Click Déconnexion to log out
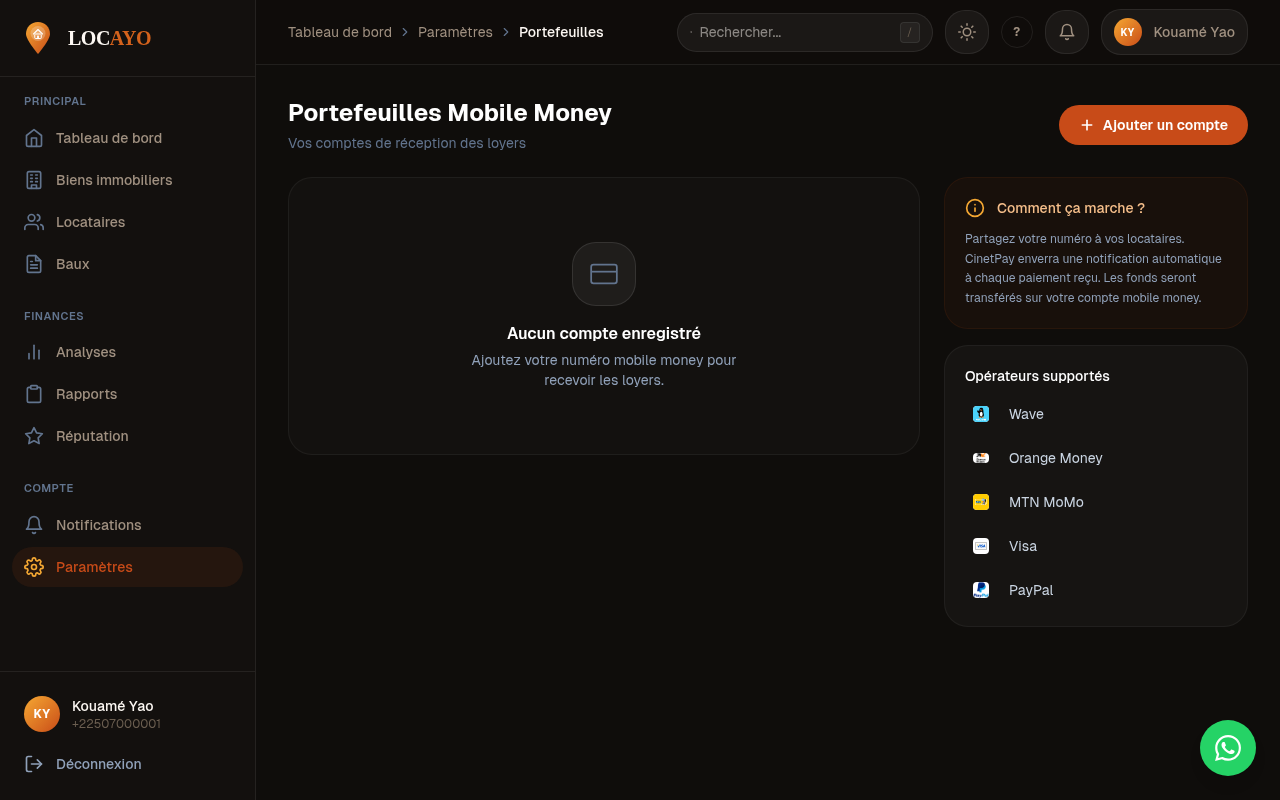This screenshot has width=1280, height=800. click(98, 764)
